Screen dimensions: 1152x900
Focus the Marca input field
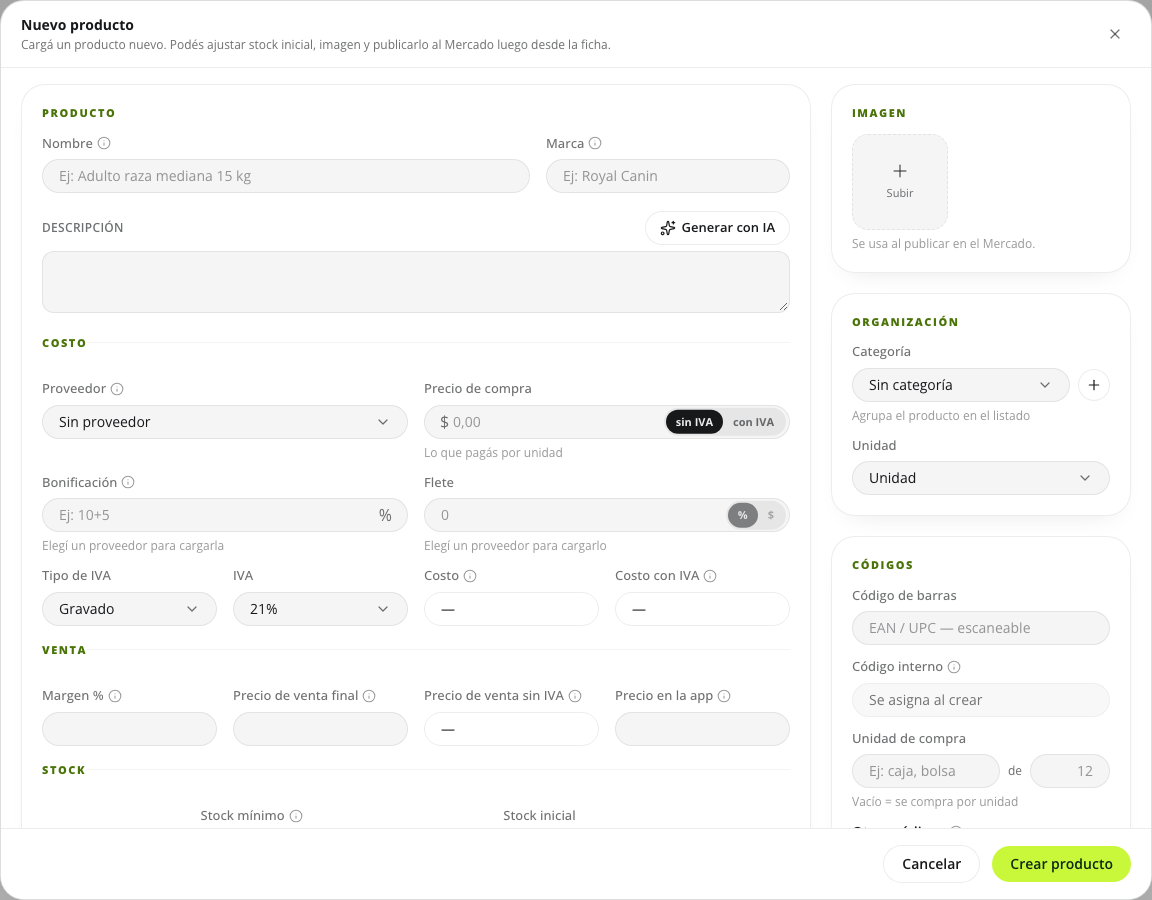point(668,176)
